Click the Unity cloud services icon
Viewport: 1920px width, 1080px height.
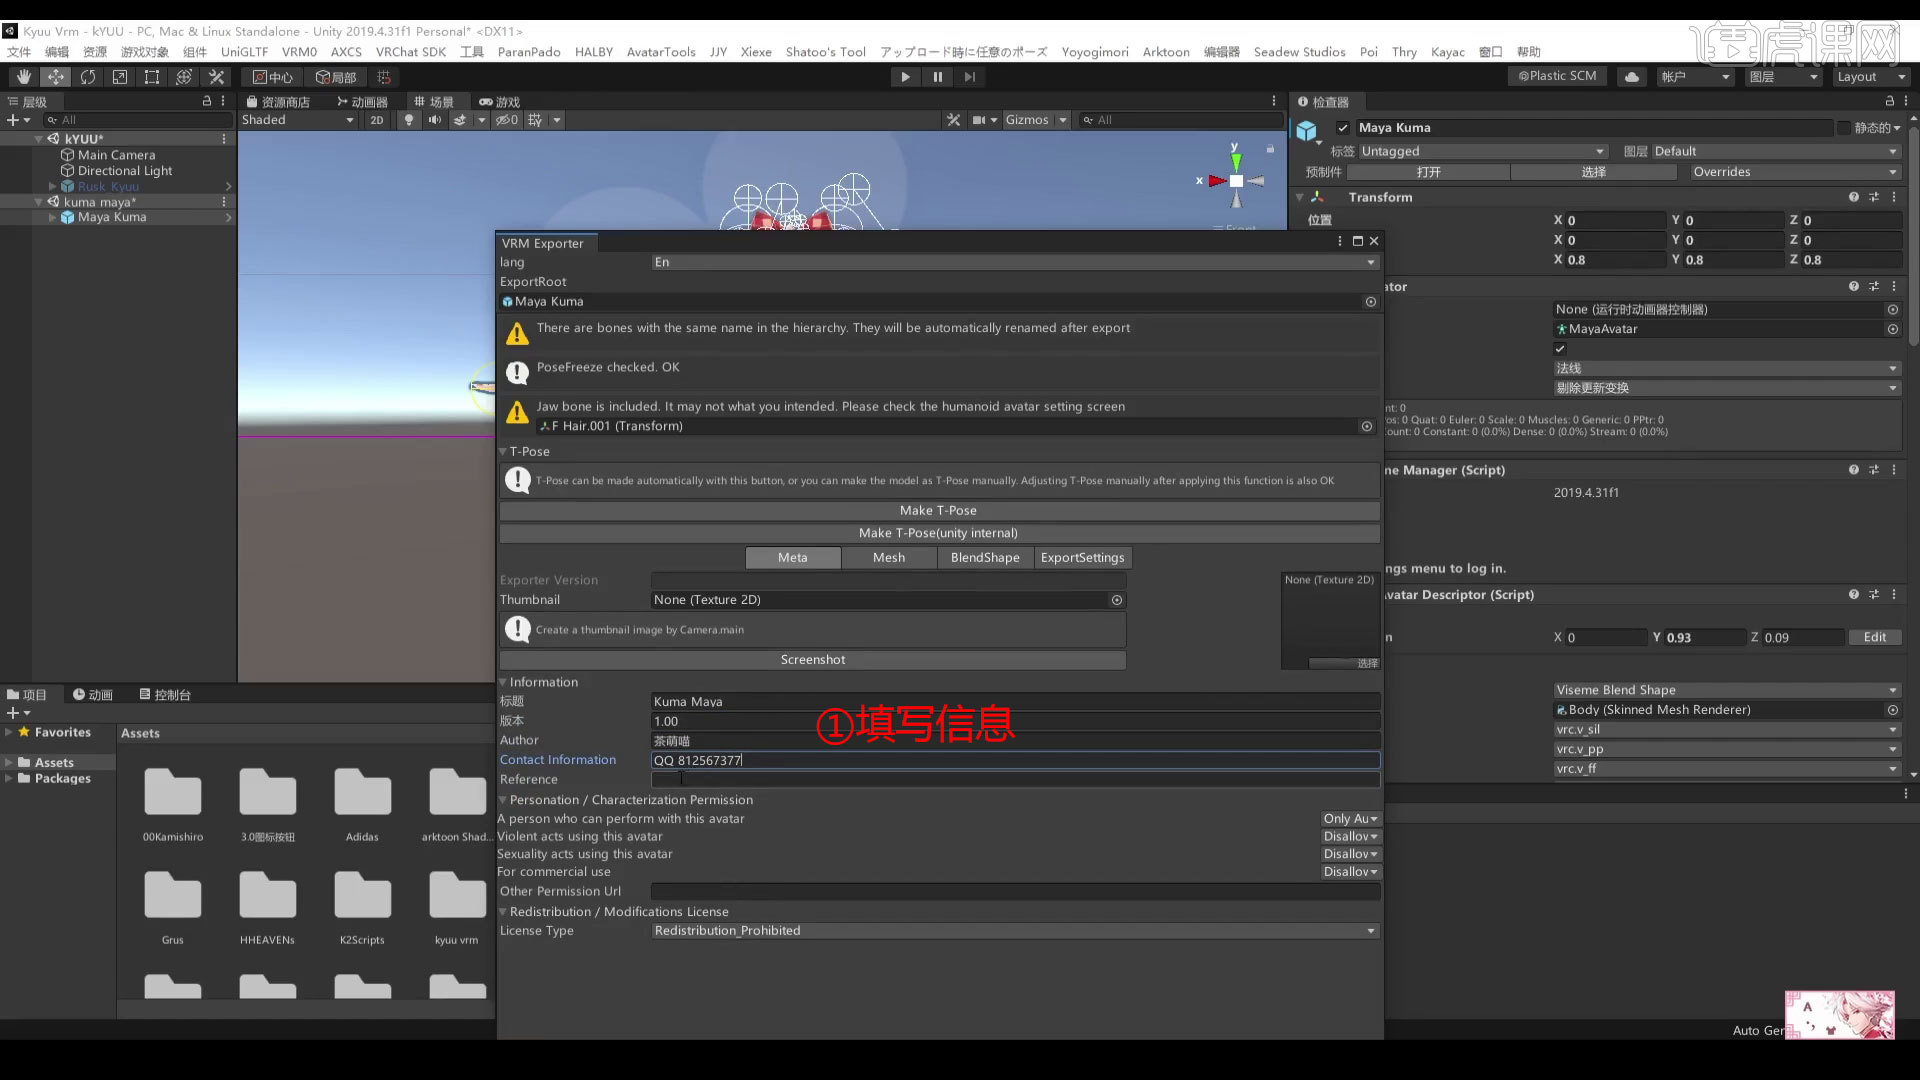coord(1631,76)
